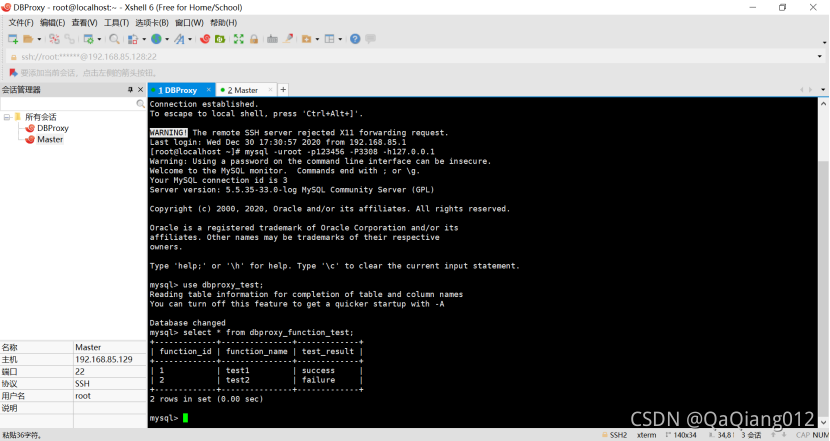The image size is (830, 441).
Task: Open the 文件(F) menu
Action: [x=21, y=23]
